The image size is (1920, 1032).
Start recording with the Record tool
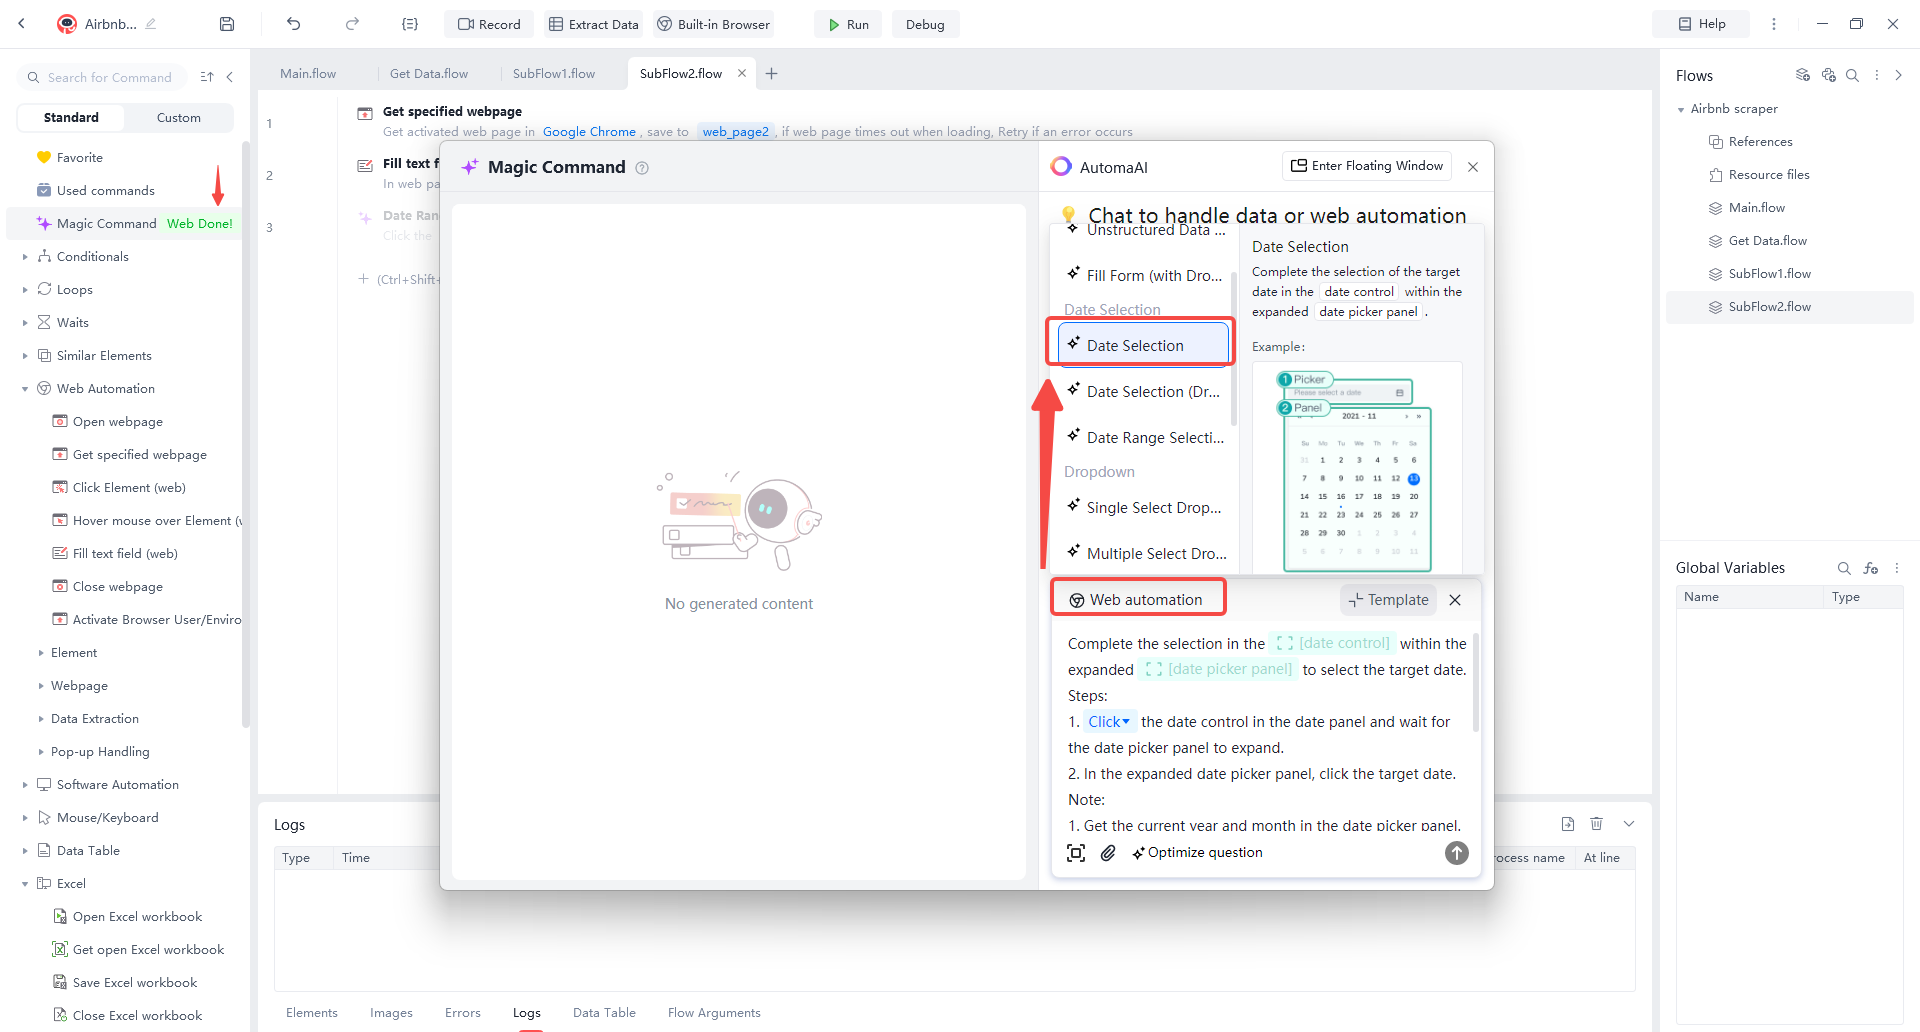click(488, 23)
